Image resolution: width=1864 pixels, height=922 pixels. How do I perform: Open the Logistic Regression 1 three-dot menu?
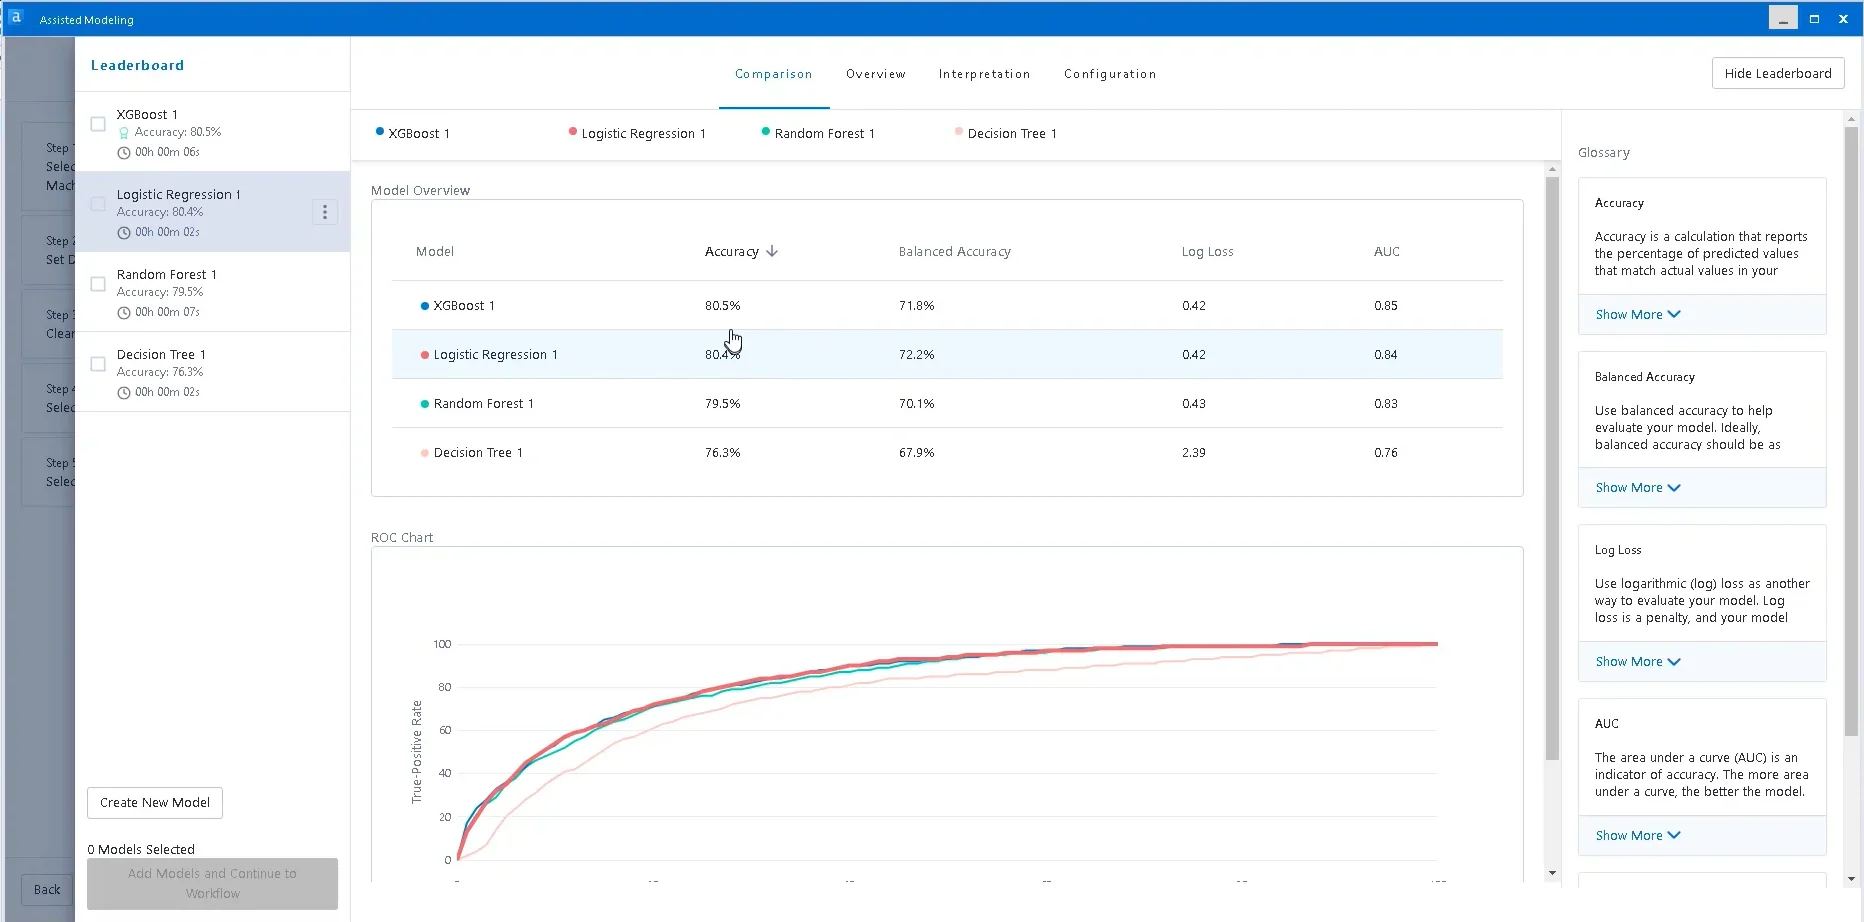coord(325,212)
